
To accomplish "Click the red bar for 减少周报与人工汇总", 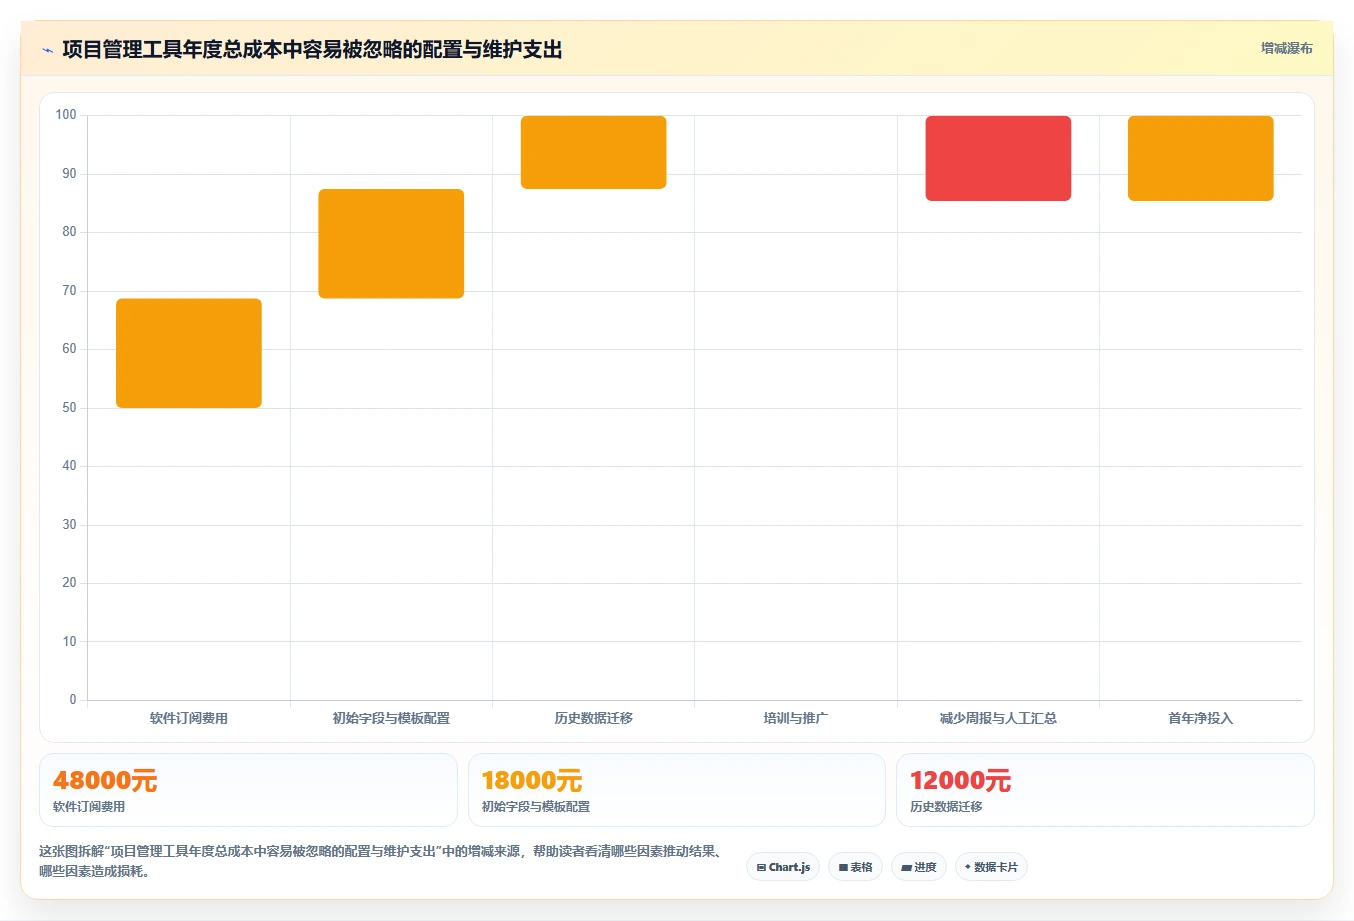I will (998, 158).
